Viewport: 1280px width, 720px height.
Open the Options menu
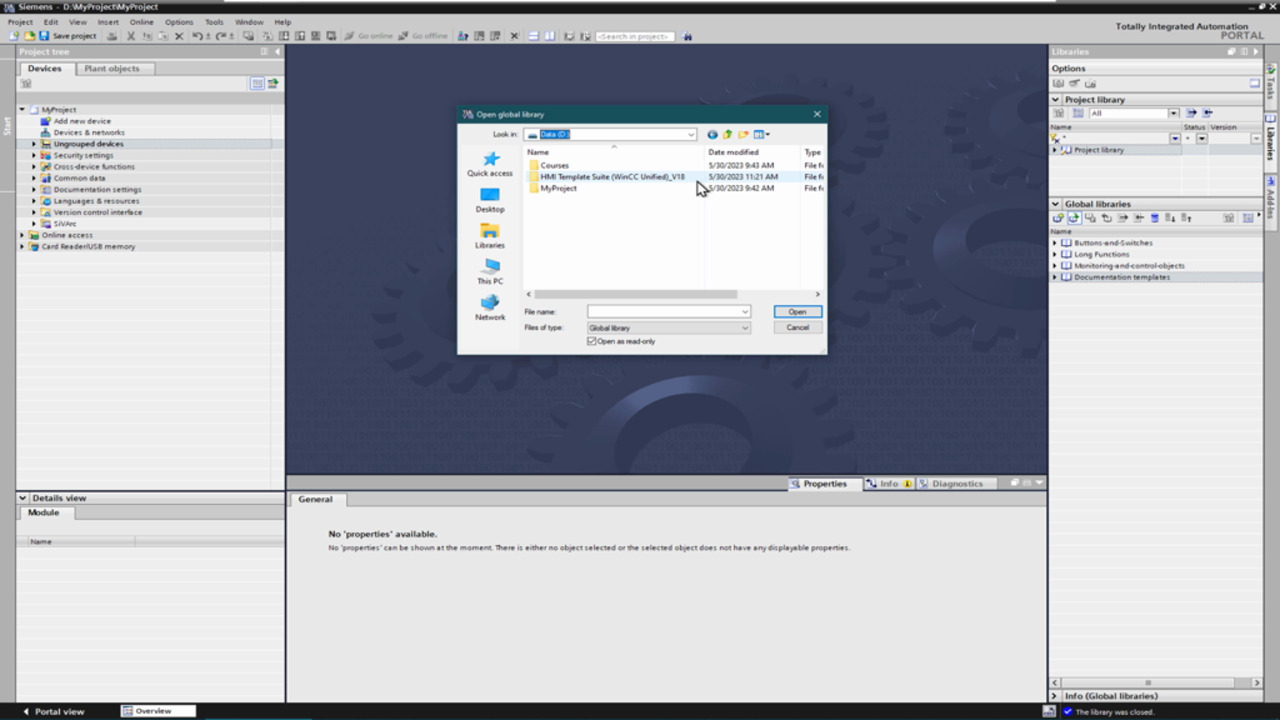[x=179, y=22]
